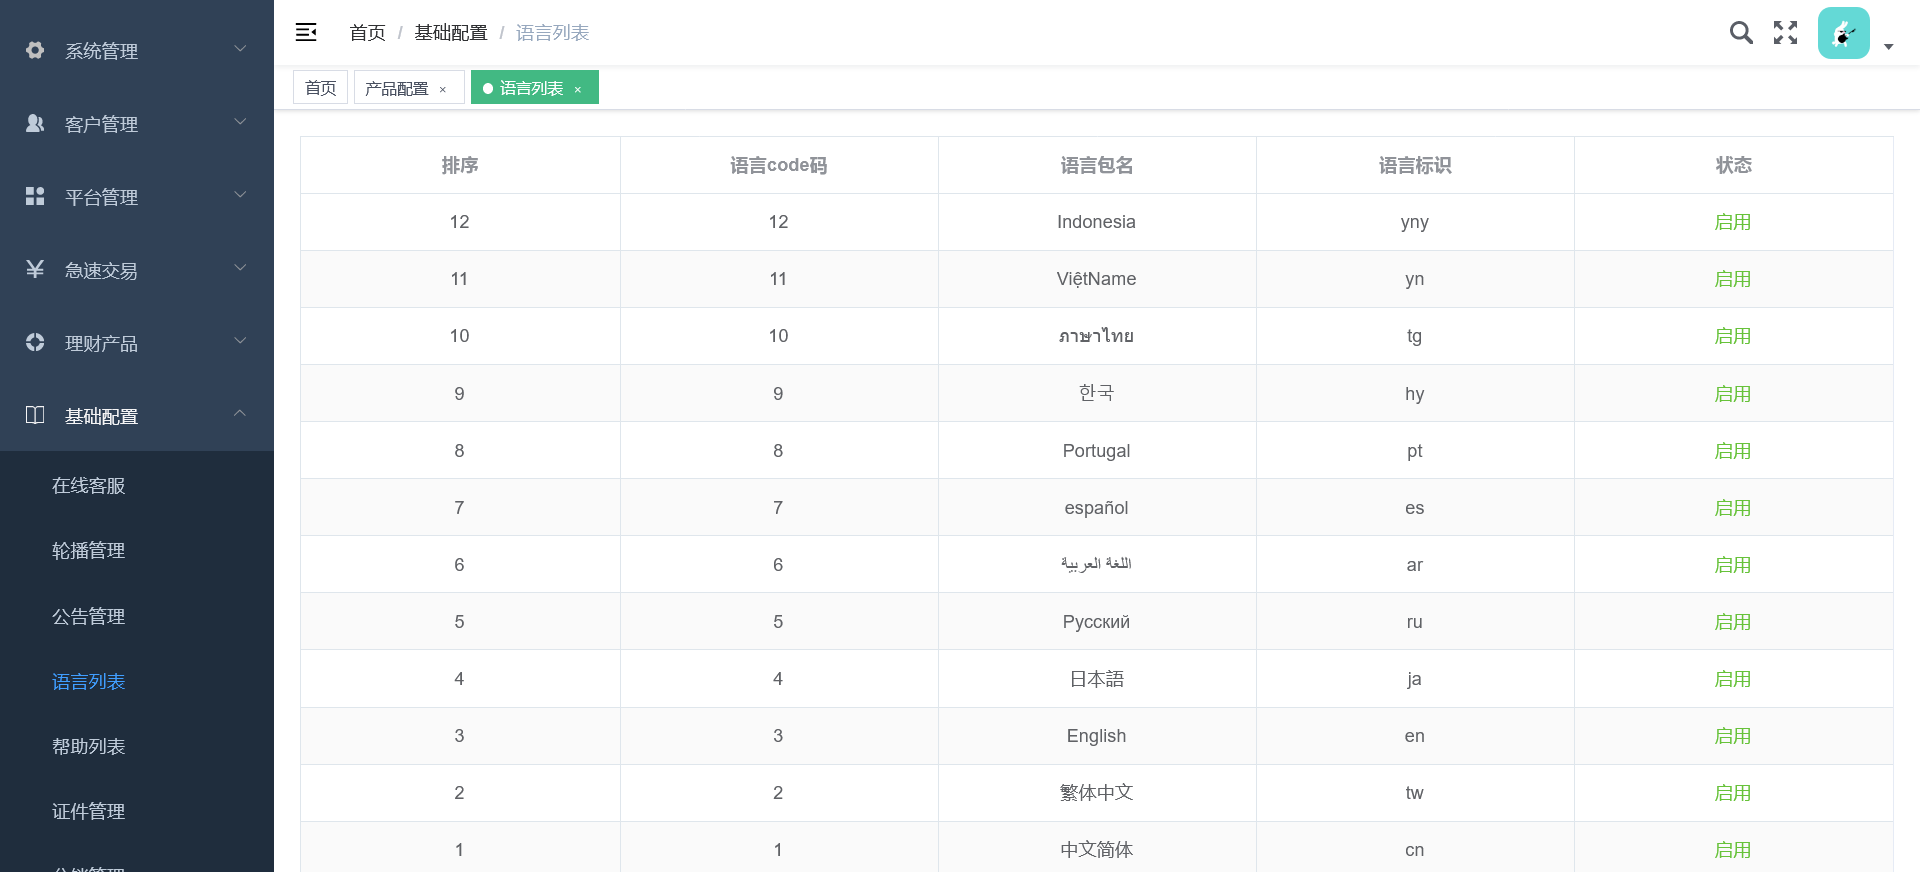
Task: Open dropdown arrow beside user avatar
Action: pyautogui.click(x=1888, y=47)
